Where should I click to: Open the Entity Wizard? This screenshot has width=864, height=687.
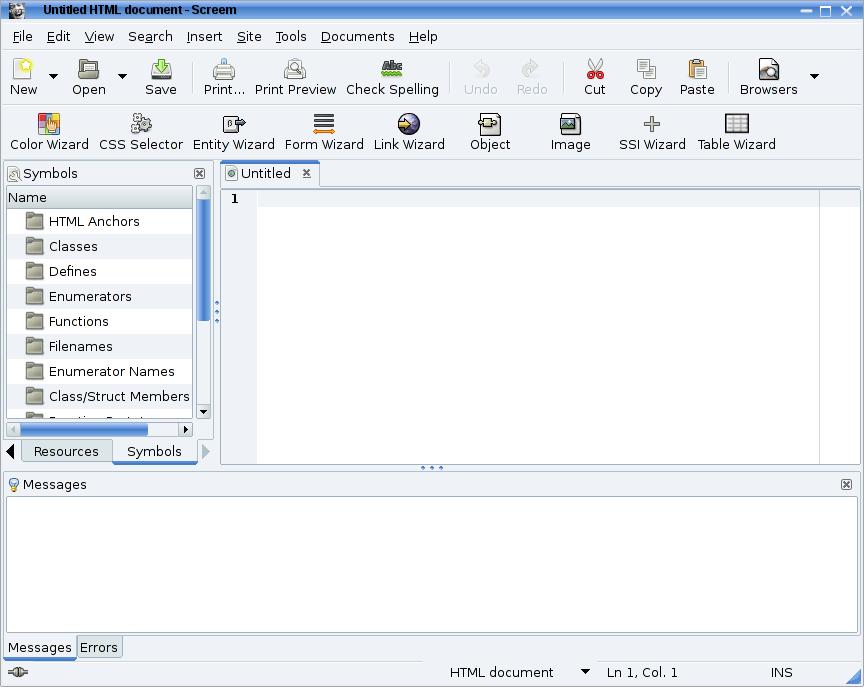coord(234,131)
